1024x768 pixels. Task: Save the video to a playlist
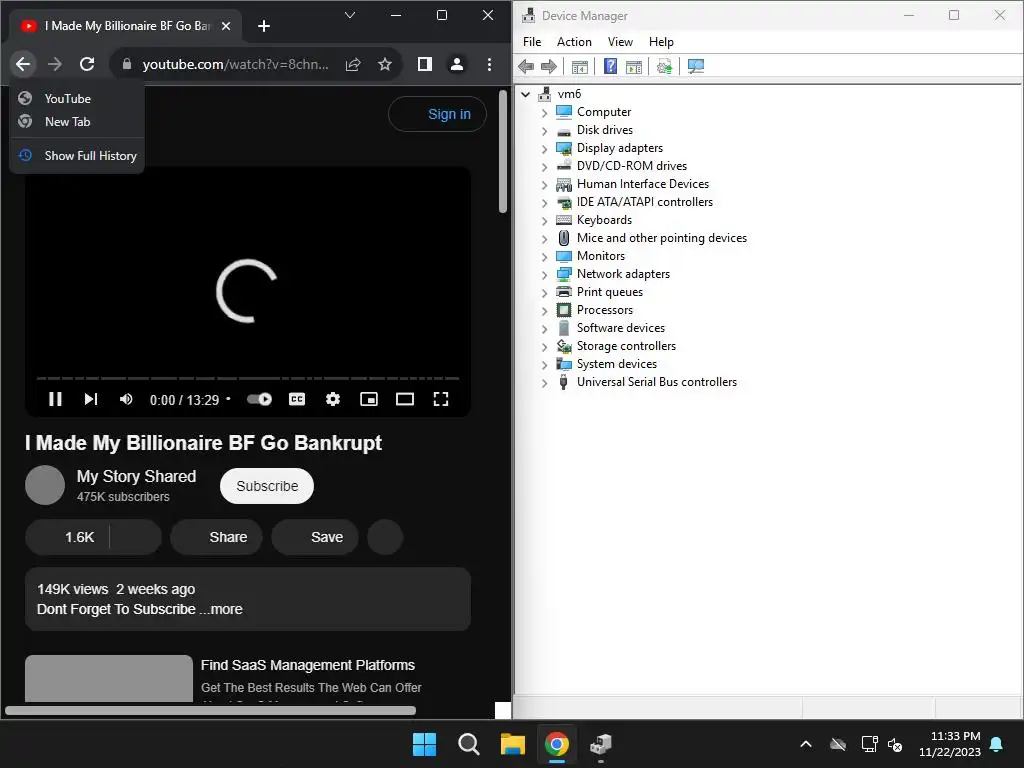coord(315,537)
